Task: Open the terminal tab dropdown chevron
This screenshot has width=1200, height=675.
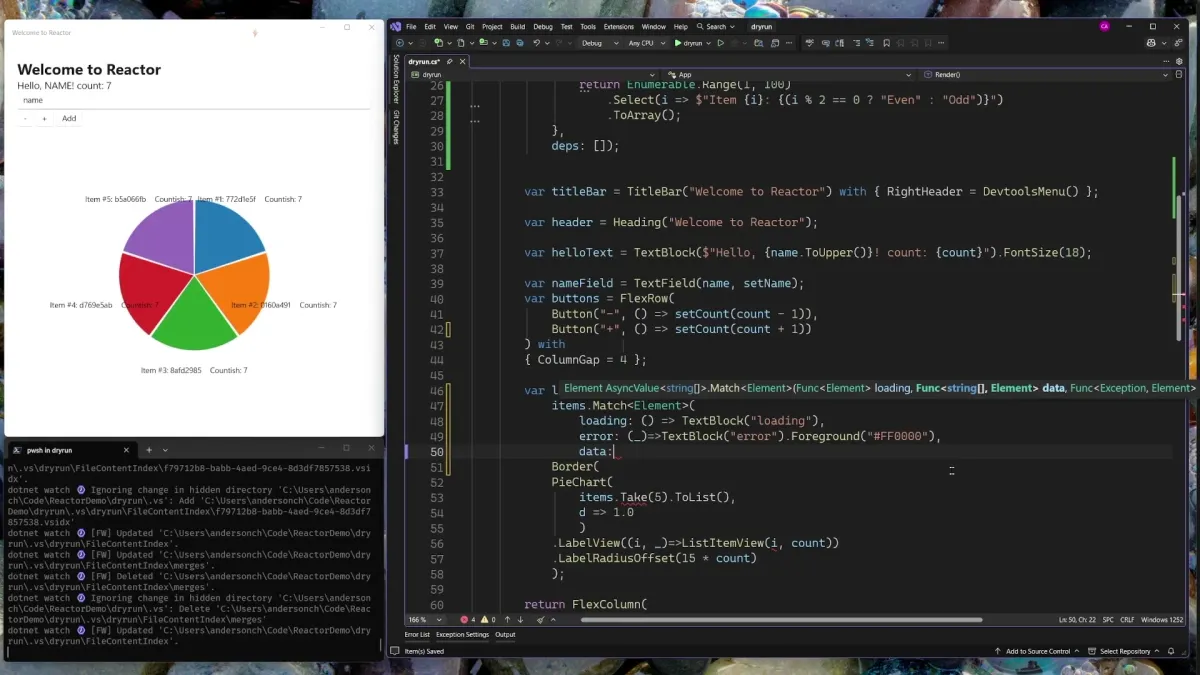Action: (x=165, y=450)
